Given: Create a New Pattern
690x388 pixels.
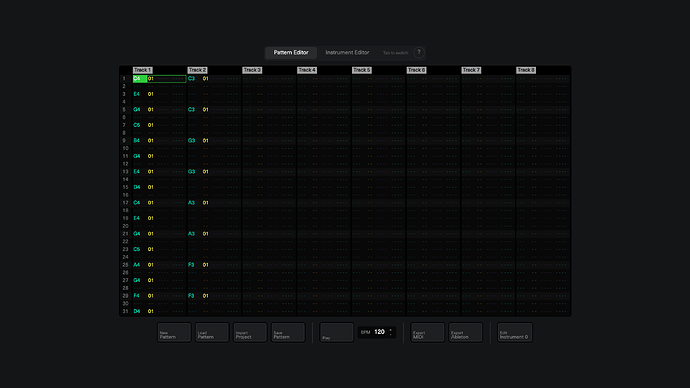Looking at the screenshot, I should tap(174, 333).
